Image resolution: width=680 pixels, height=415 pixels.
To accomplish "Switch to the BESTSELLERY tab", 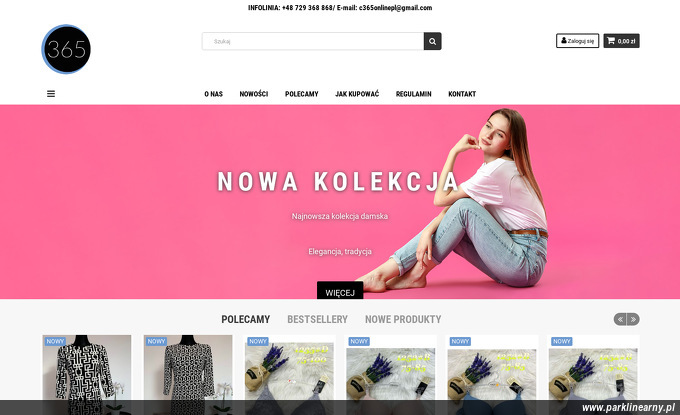I will click(x=317, y=319).
